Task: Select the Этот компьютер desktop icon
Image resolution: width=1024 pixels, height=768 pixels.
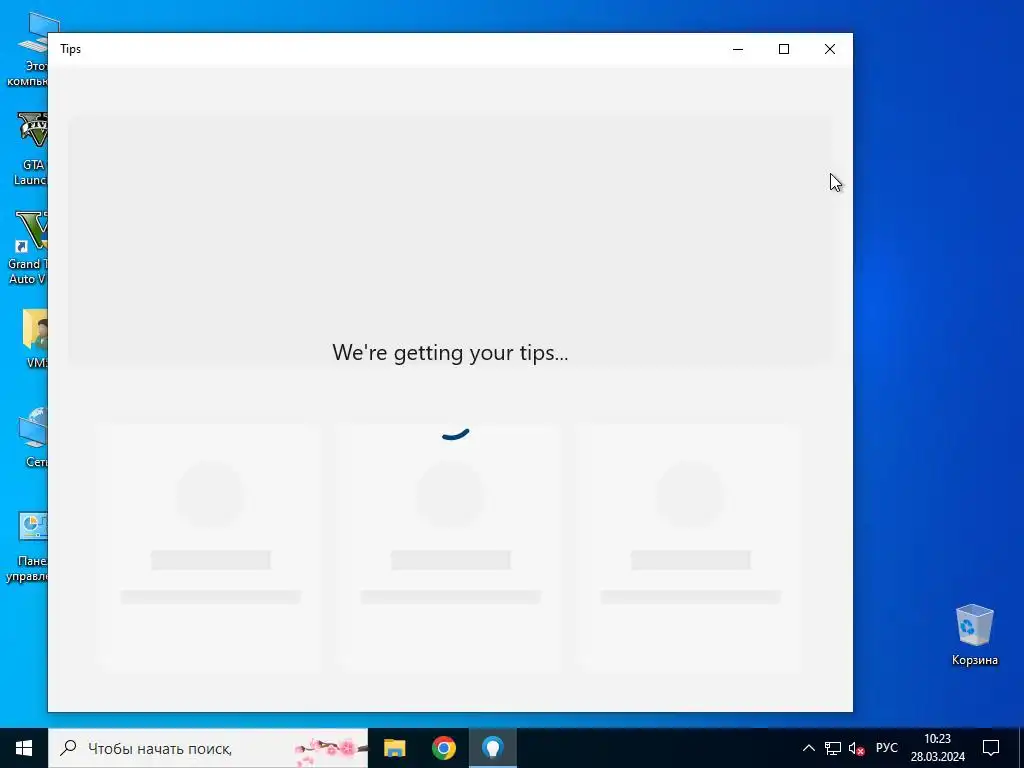Action: tap(26, 50)
